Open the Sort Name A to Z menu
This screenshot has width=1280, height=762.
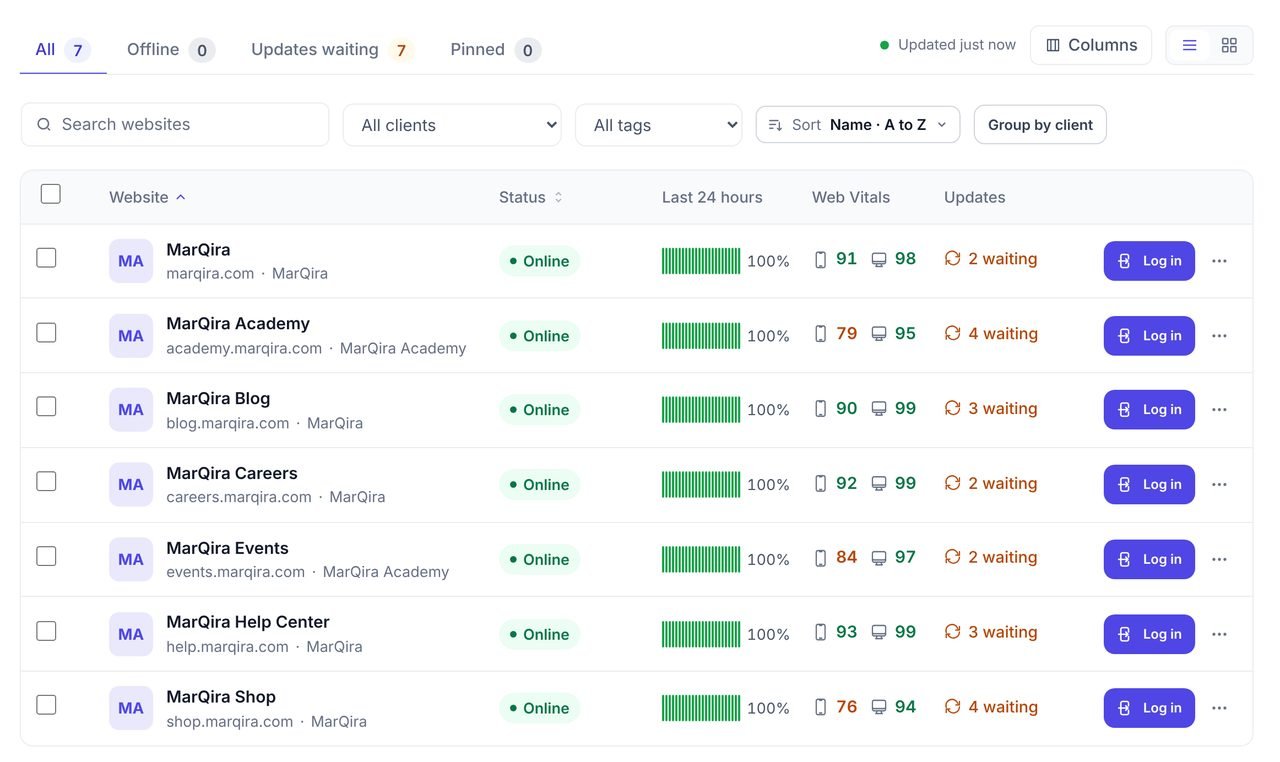click(858, 125)
